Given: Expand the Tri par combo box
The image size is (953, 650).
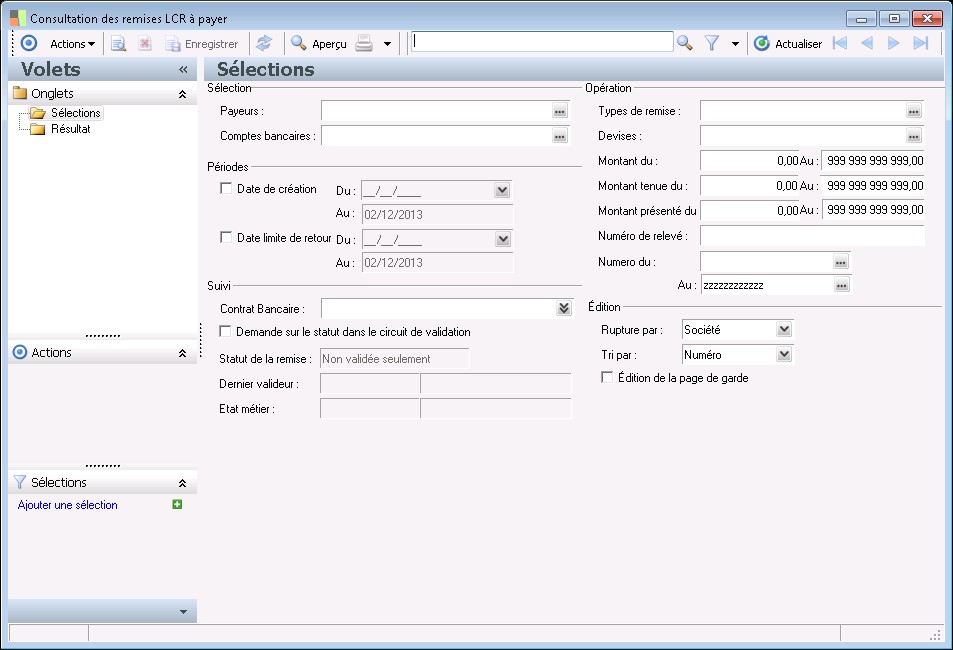Looking at the screenshot, I should tap(784, 354).
